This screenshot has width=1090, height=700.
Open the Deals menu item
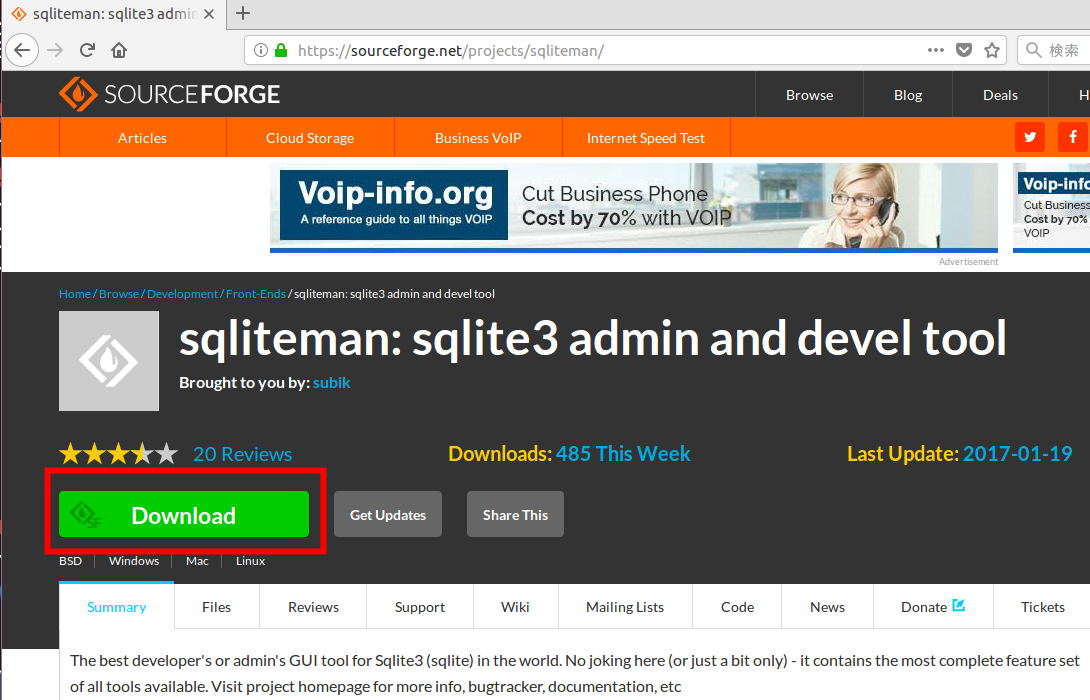pyautogui.click(x=1000, y=95)
